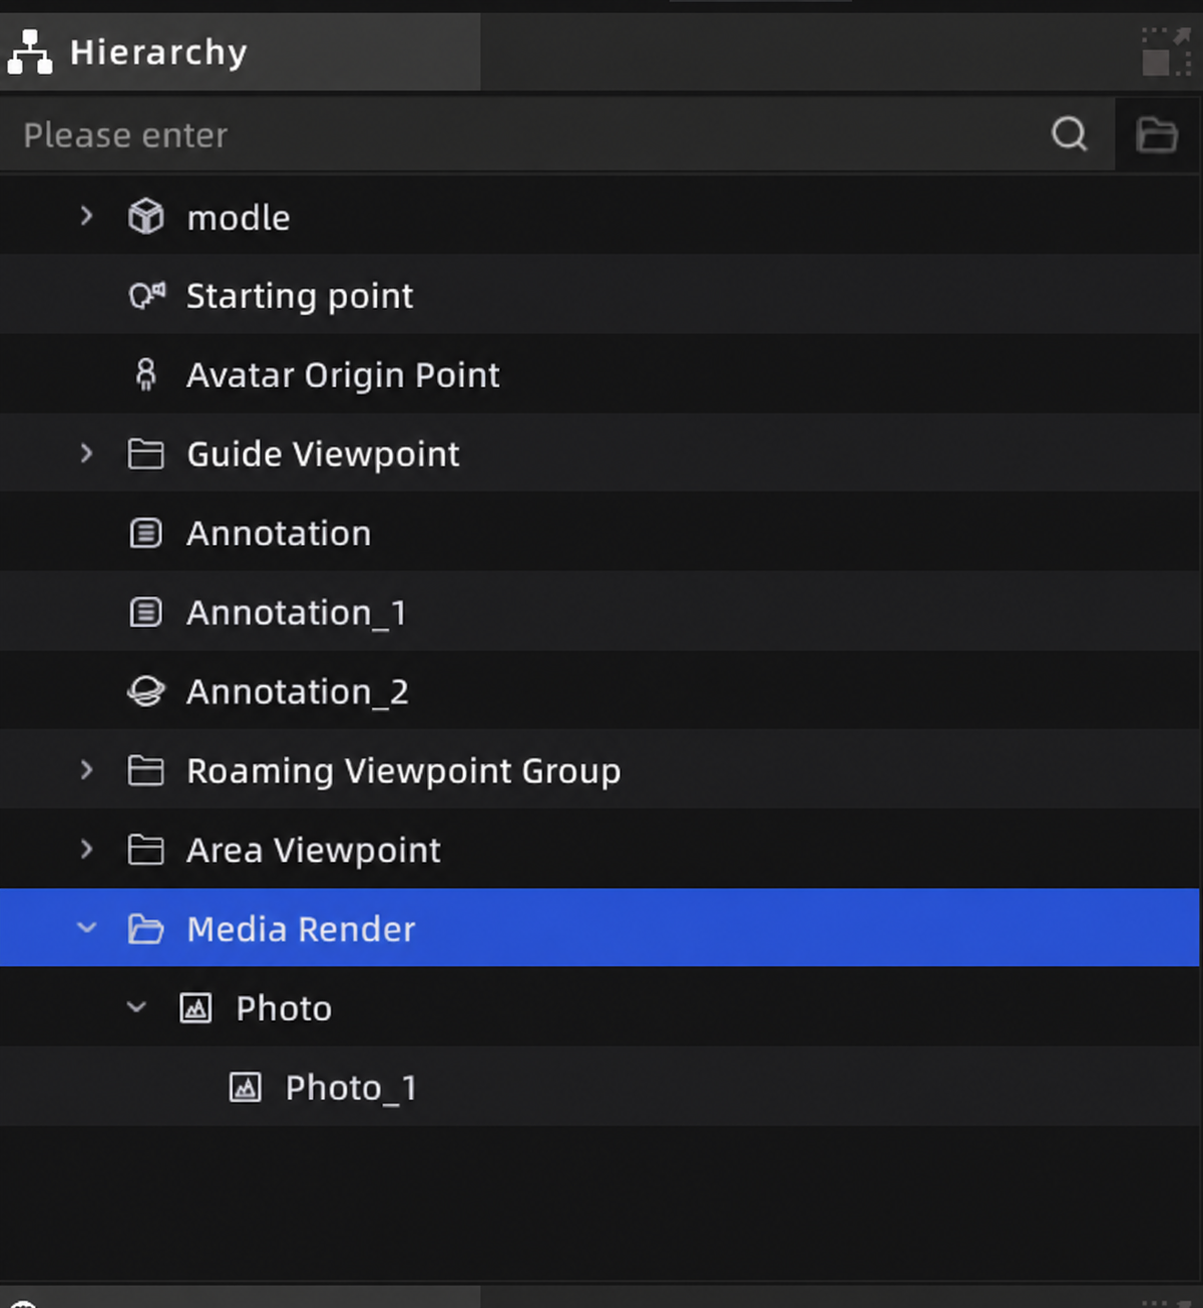Click the magnifier search icon
Screen dimensions: 1203x1308
(x=1069, y=134)
